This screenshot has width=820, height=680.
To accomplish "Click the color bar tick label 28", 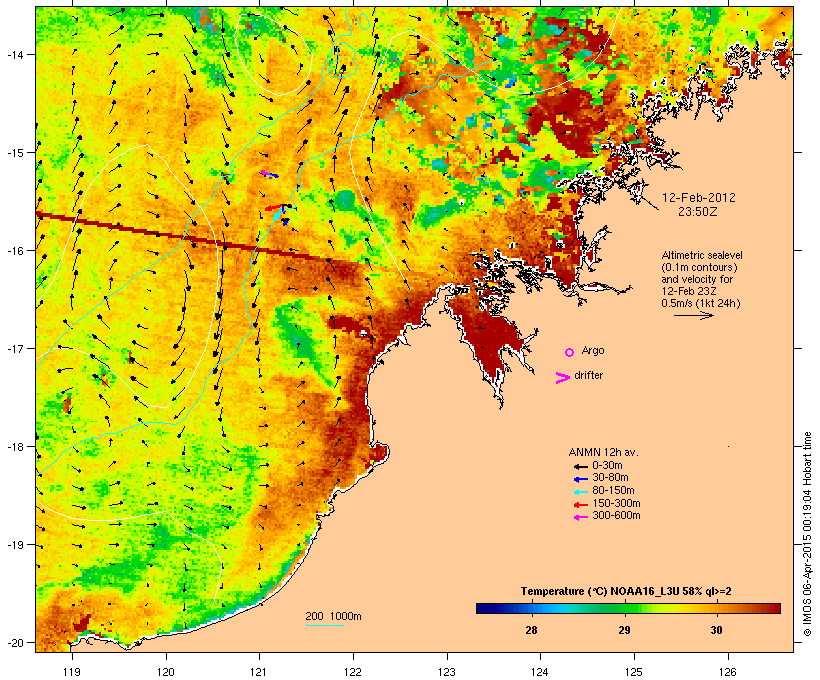I will point(531,630).
